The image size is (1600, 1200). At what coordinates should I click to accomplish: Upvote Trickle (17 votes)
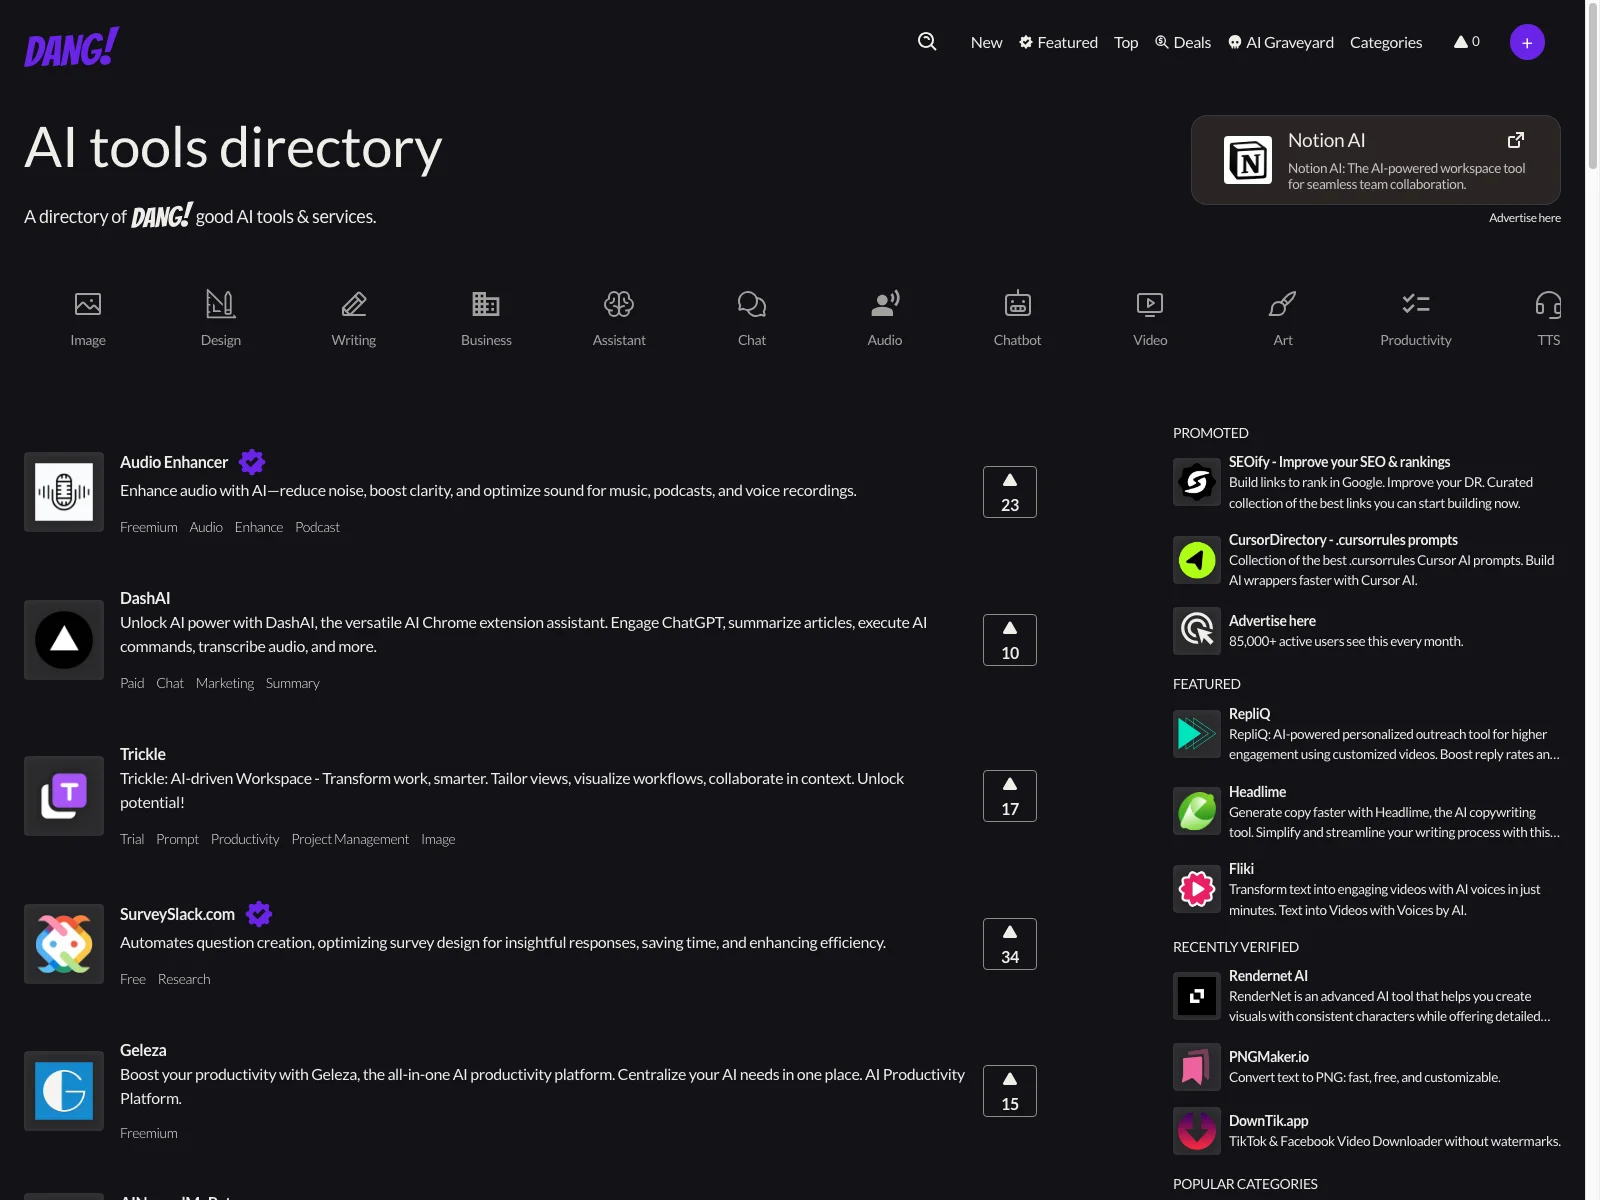[x=1010, y=796]
